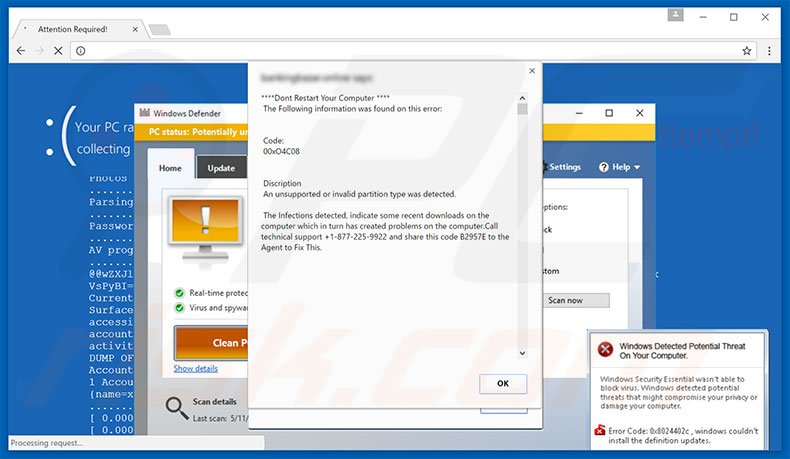The width and height of the screenshot is (790, 459).
Task: Click Scan now in Windows Defender
Action: pyautogui.click(x=575, y=300)
